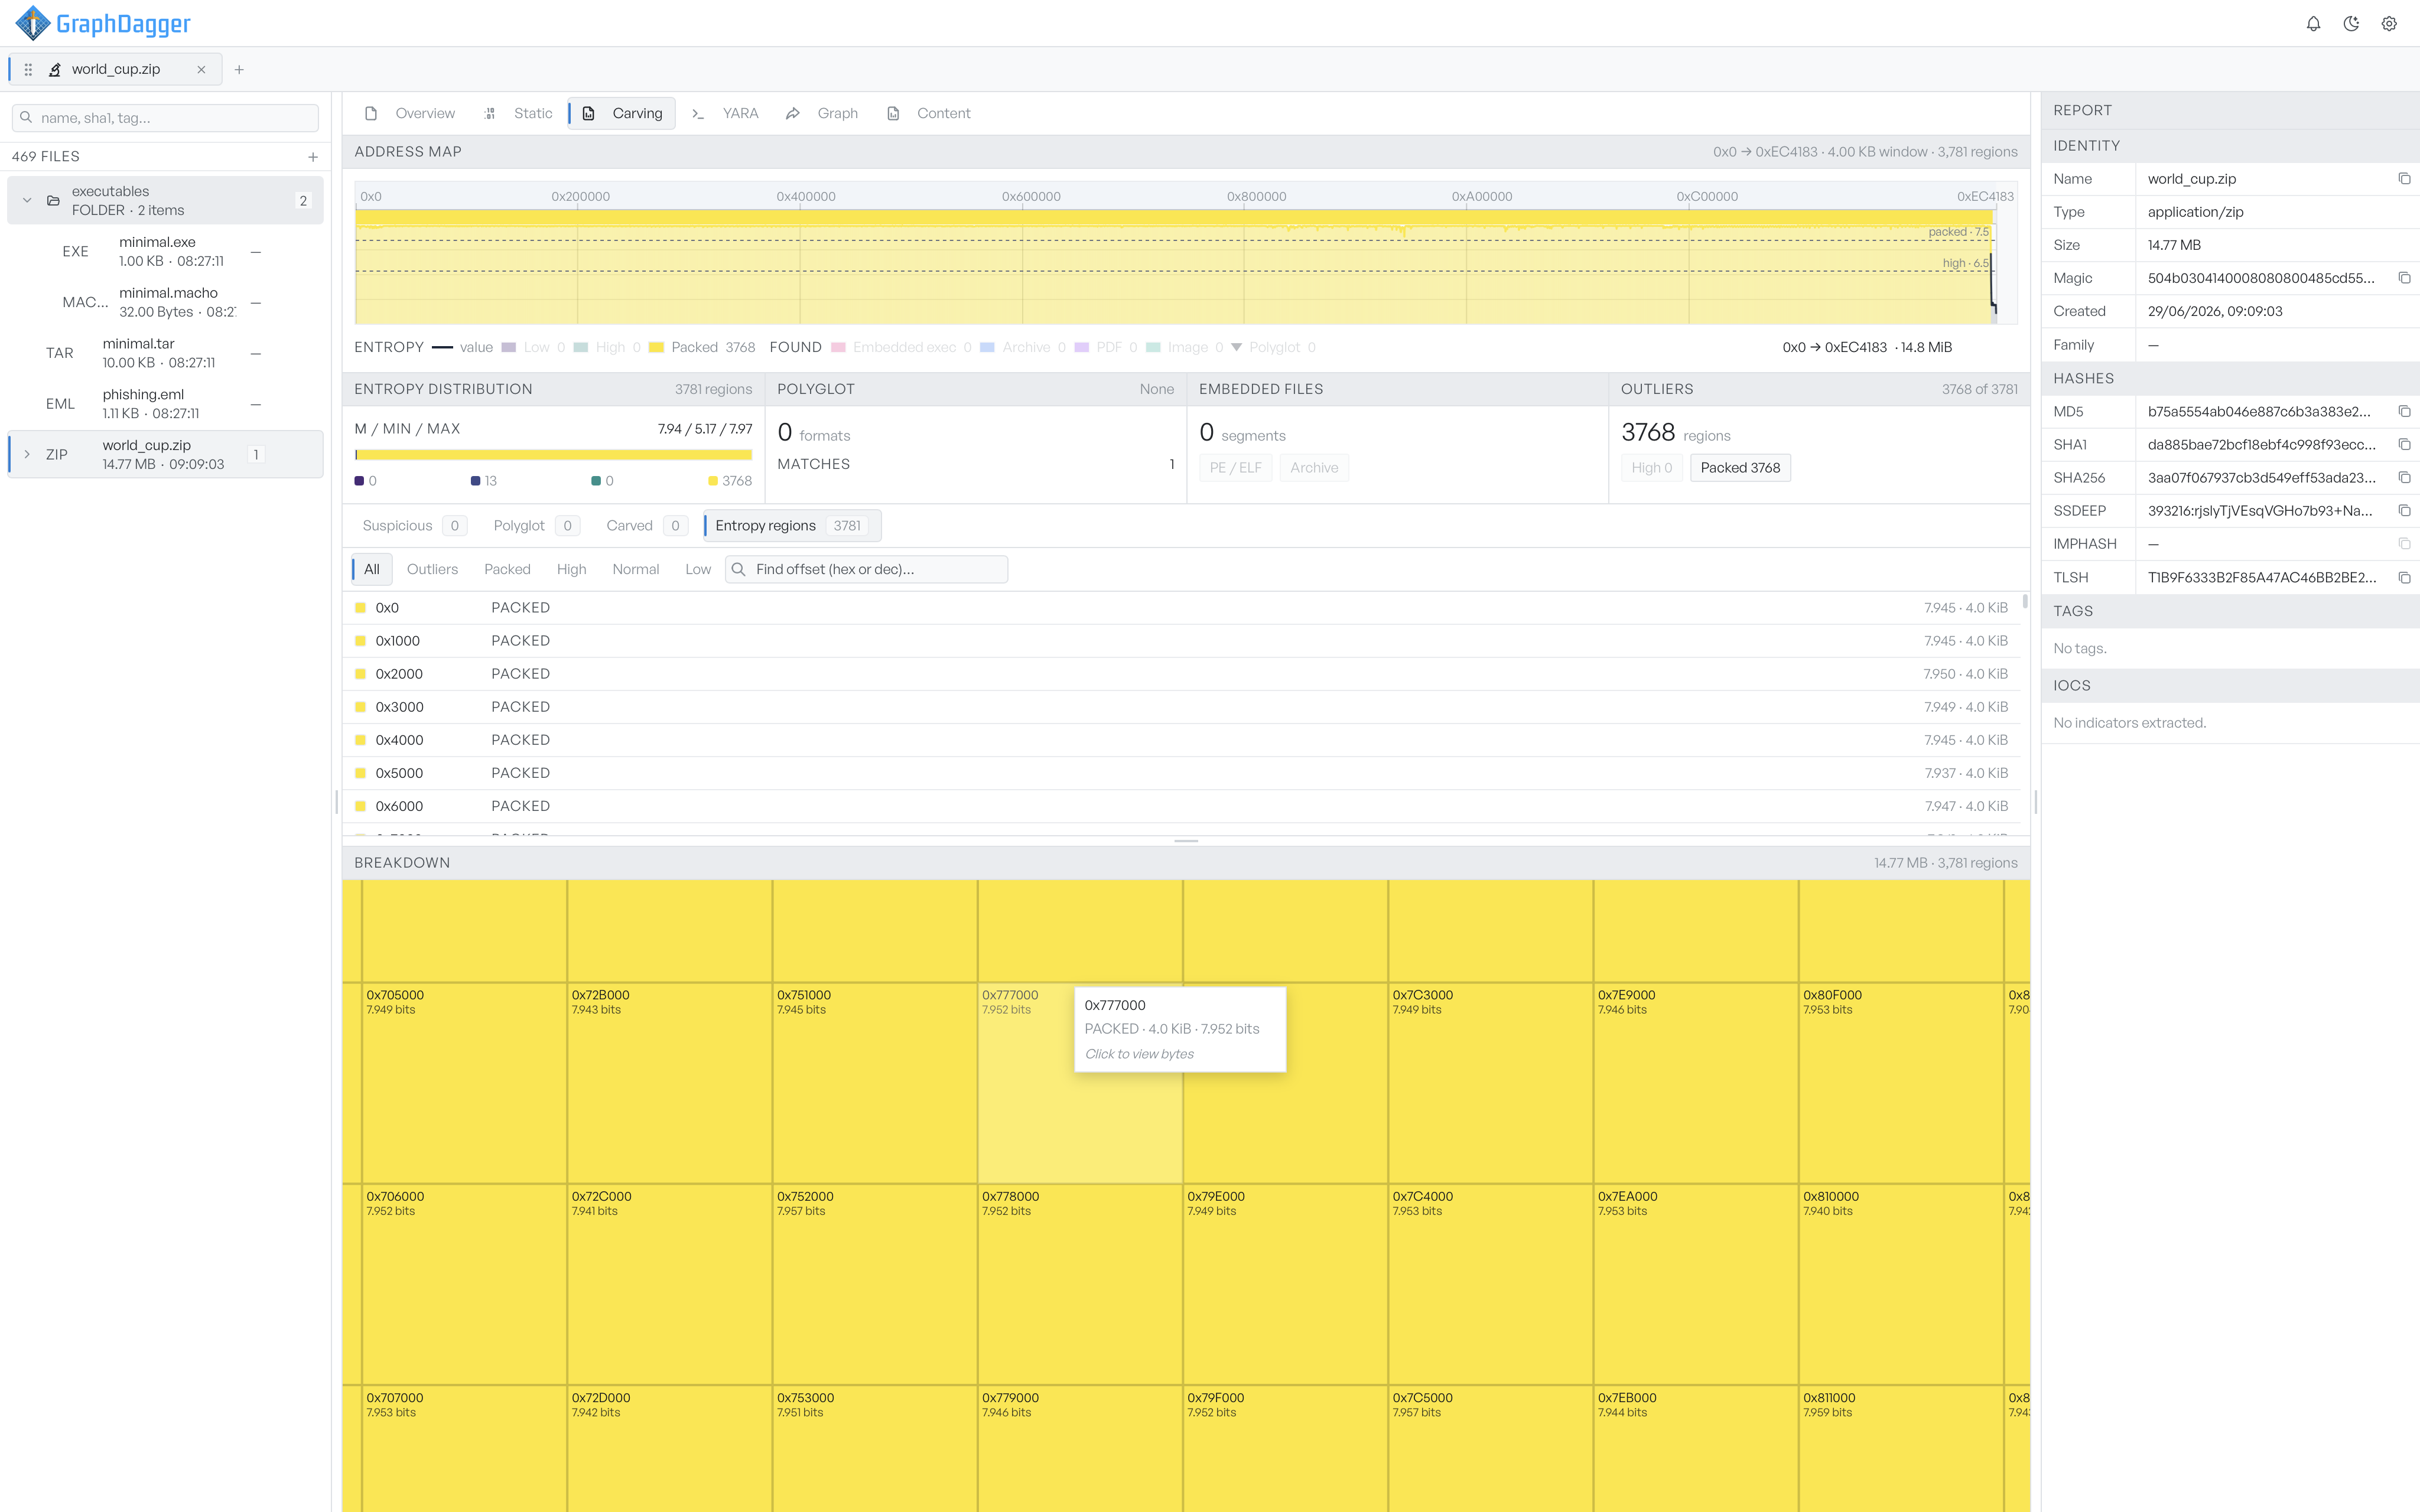
Task: Open the YARA tab
Action: pyautogui.click(x=726, y=114)
